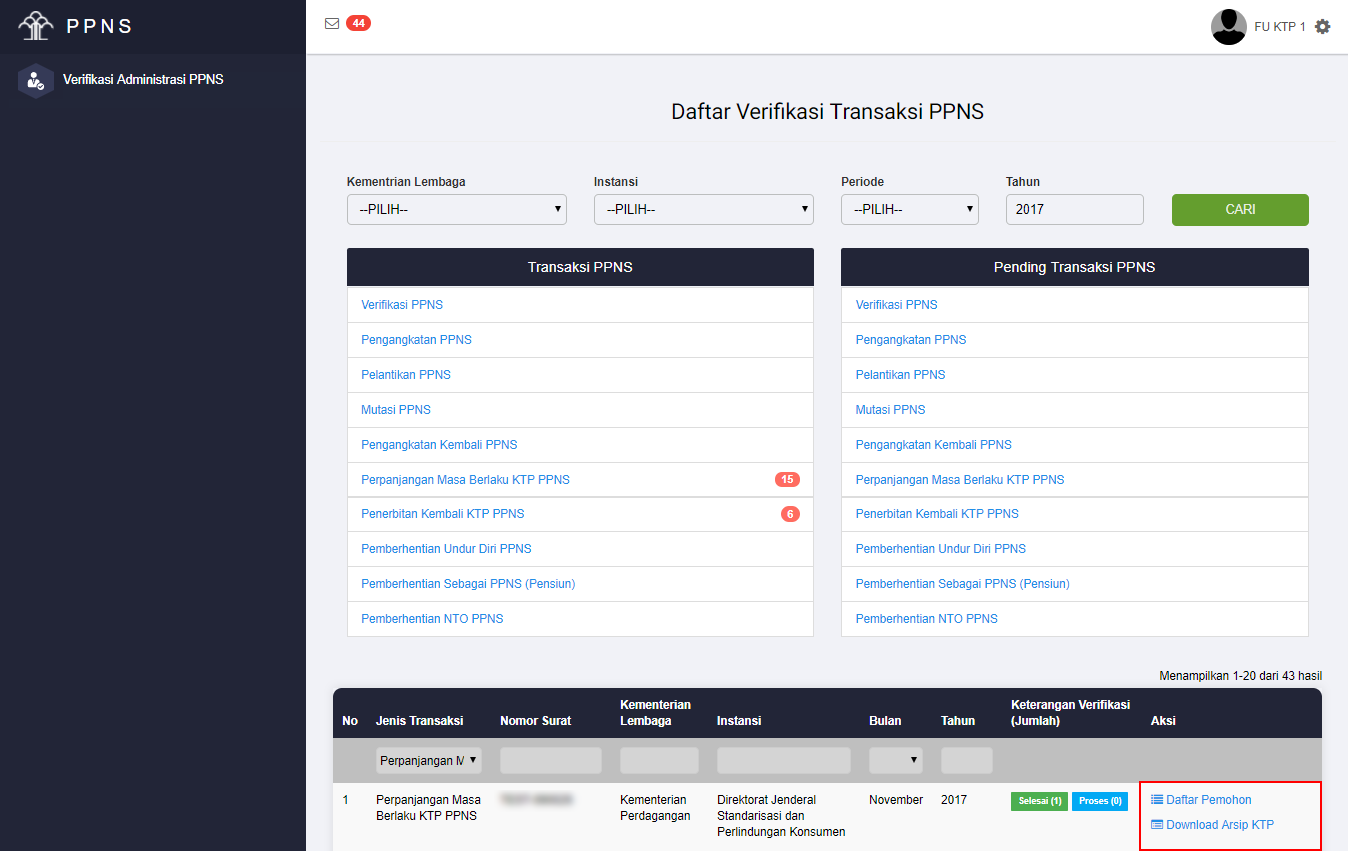The image size is (1348, 851).
Task: Open the Instansi dropdown list
Action: pos(703,210)
